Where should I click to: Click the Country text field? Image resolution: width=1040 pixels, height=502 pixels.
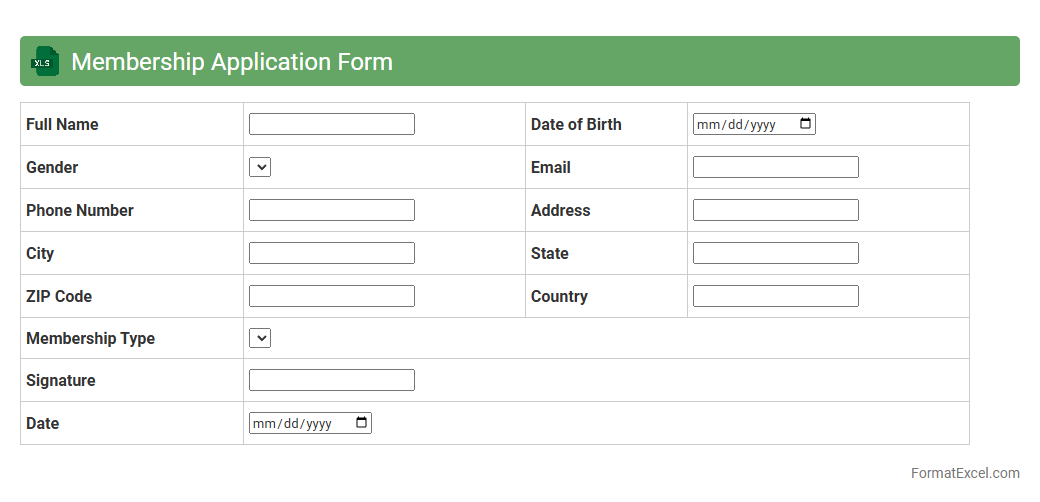775,296
